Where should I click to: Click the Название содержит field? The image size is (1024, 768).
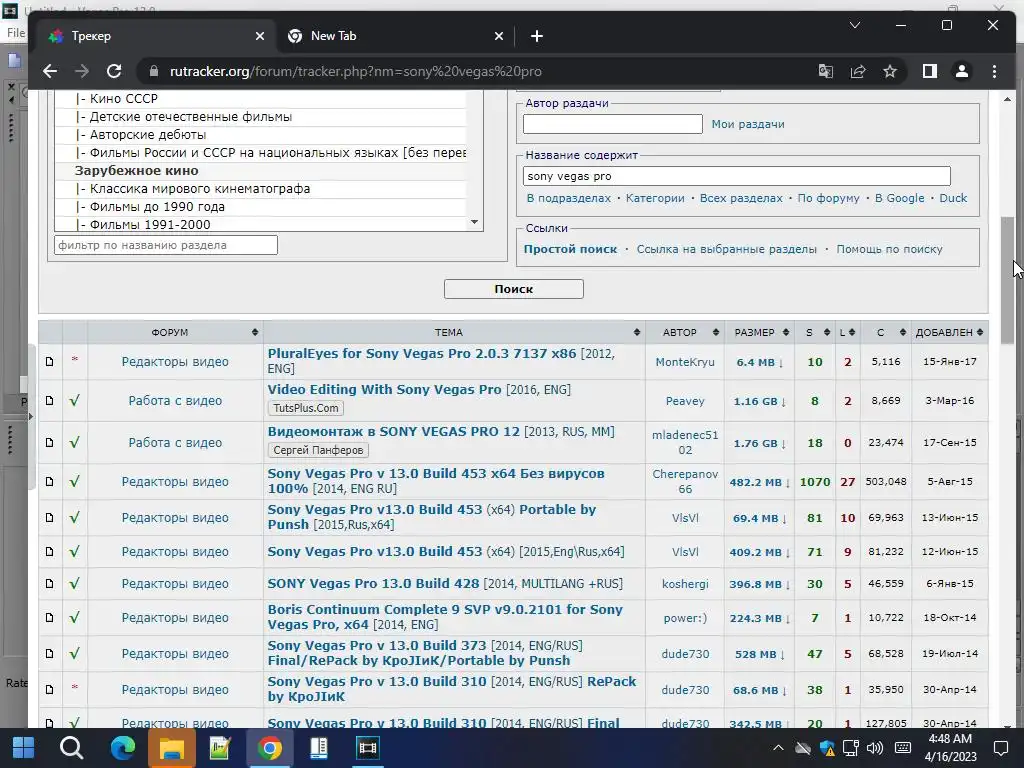pyautogui.click(x=737, y=176)
